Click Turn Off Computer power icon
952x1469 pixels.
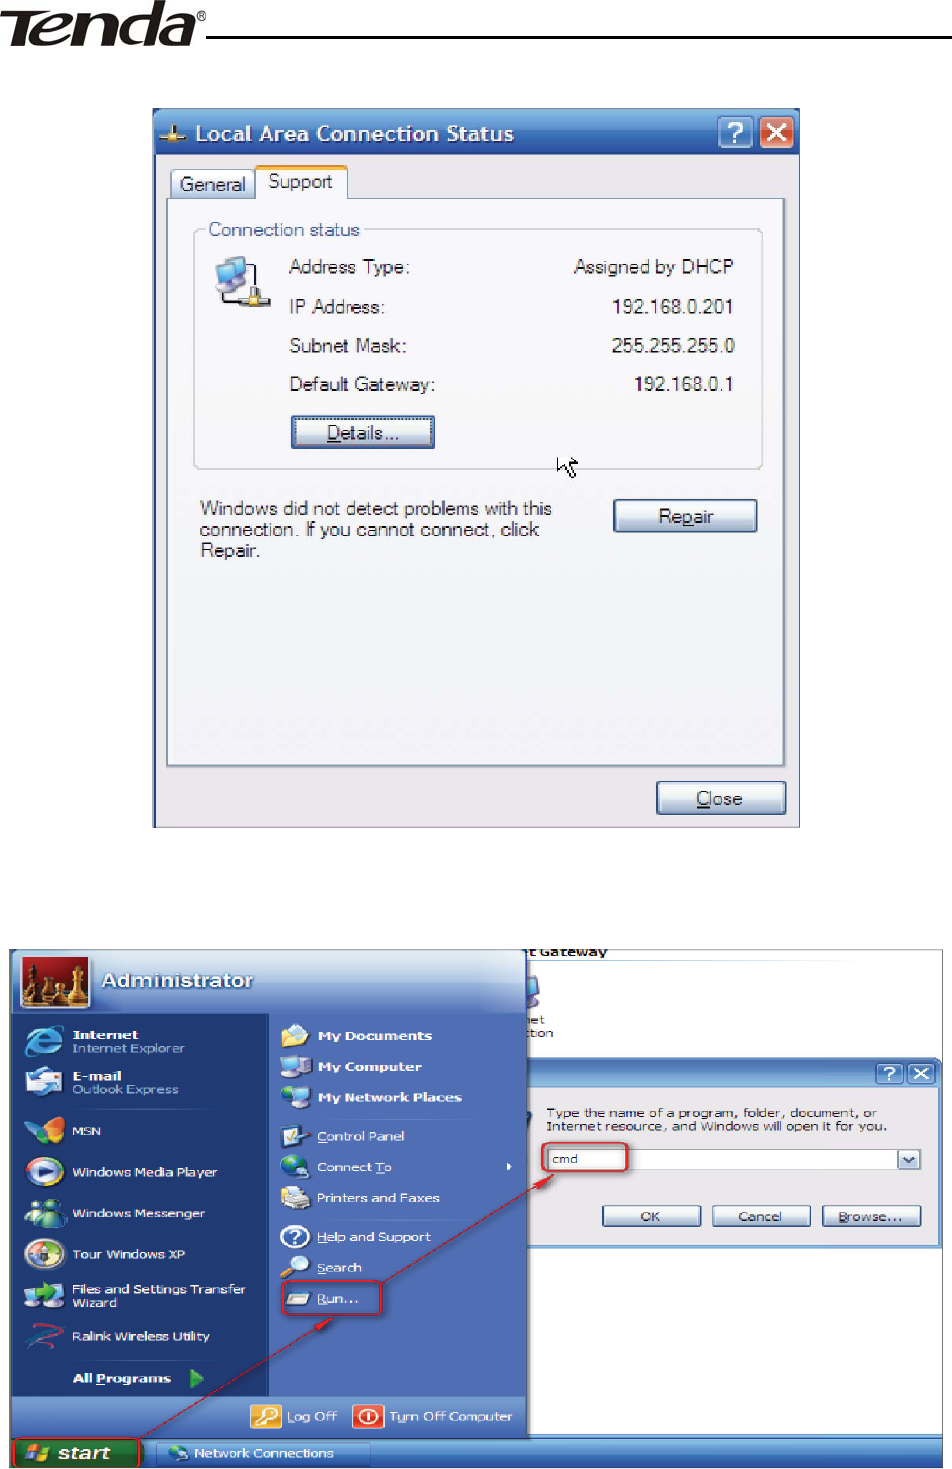[368, 1416]
